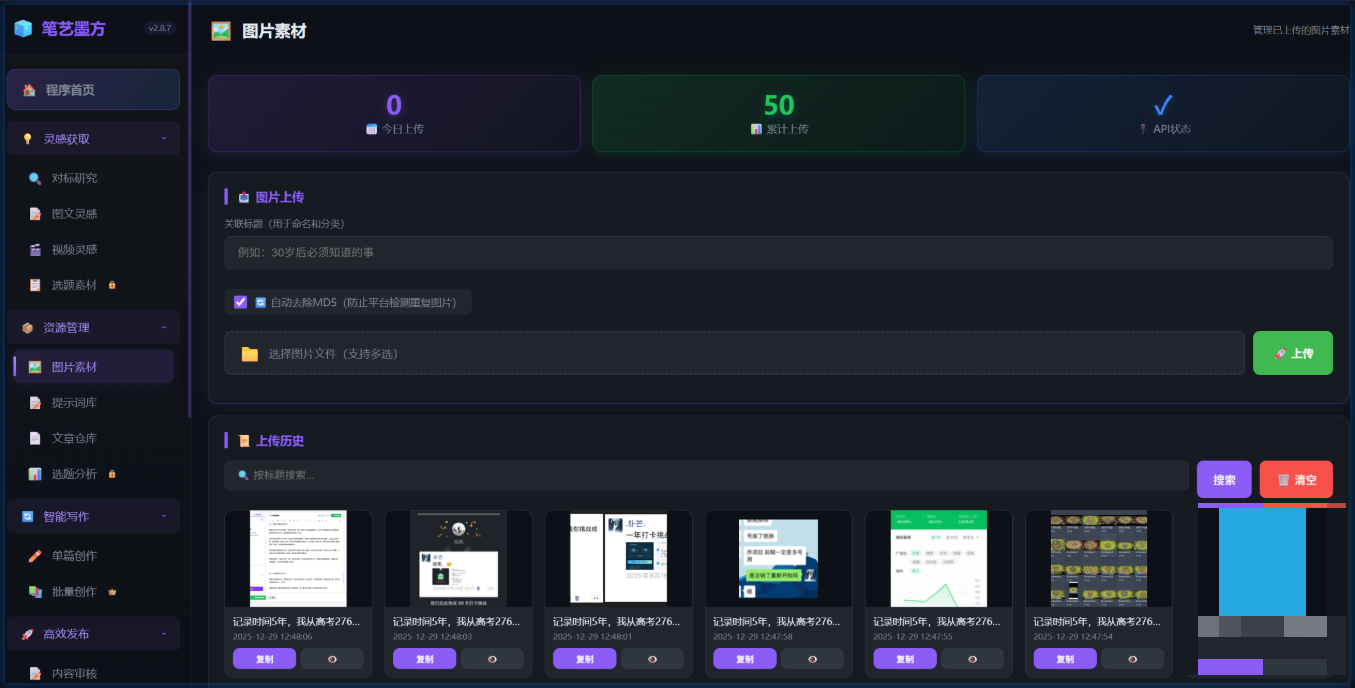1355x688 pixels.
Task: Uncheck the 自动去除MD5 checkbox
Action: click(x=240, y=302)
